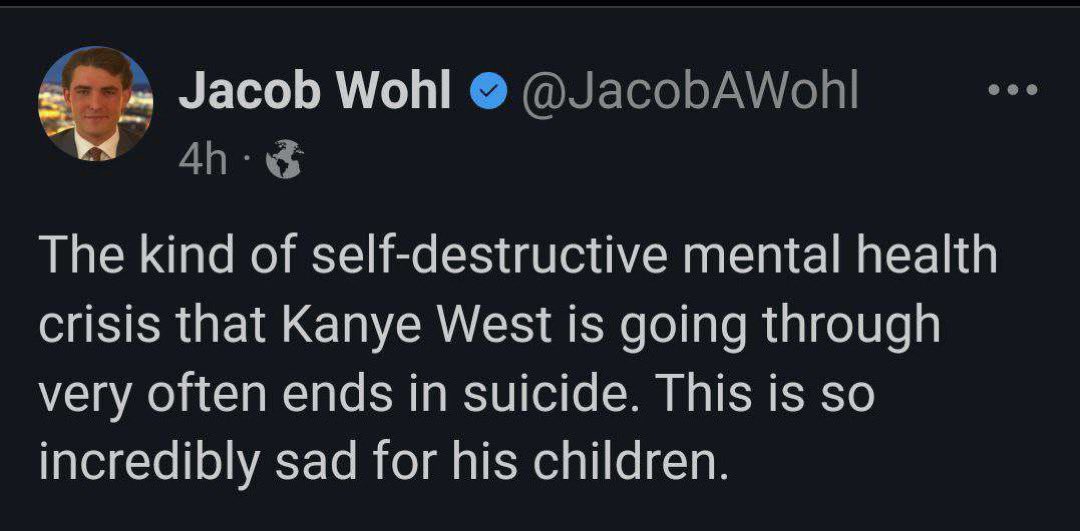Open the Jacob Wohl display name
The width and height of the screenshot is (1080, 531).
[315, 93]
